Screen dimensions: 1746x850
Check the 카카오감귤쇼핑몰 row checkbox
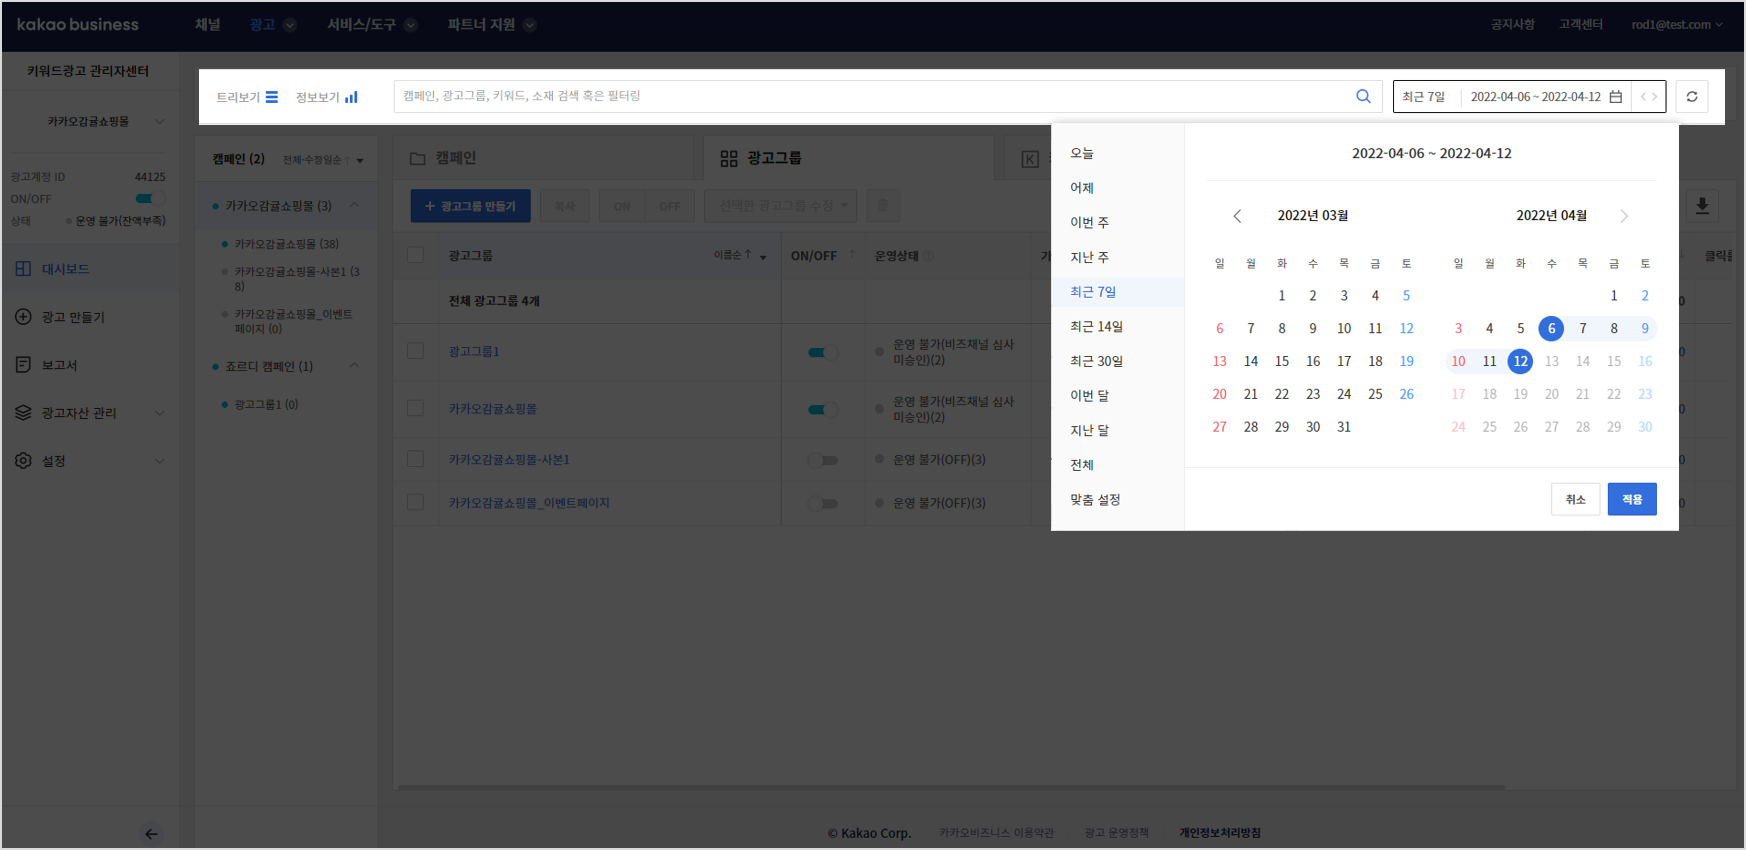coord(415,408)
